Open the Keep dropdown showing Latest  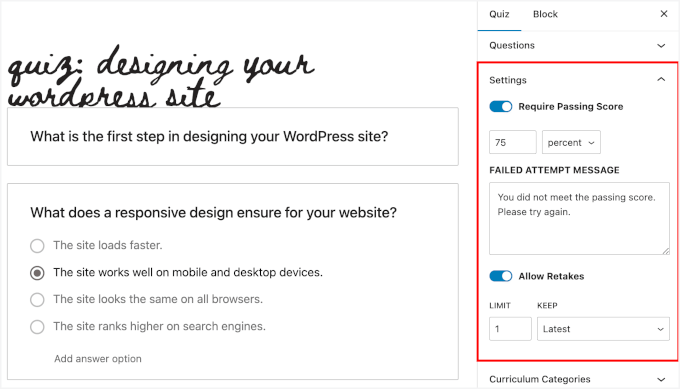click(x=603, y=329)
